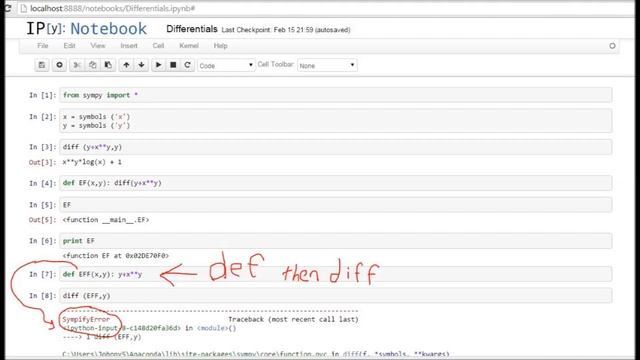Click the Out[5]: prompt label

42,220
